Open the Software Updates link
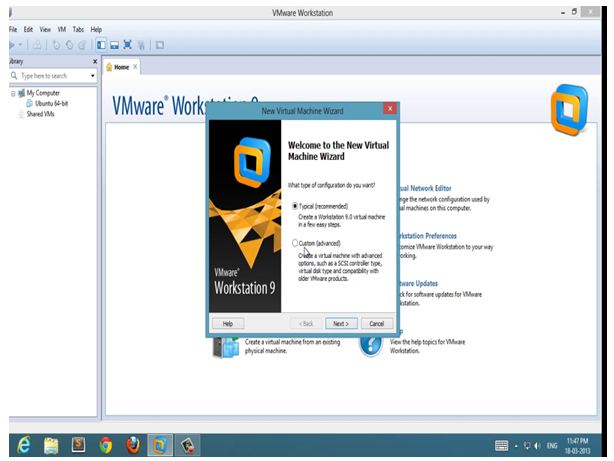The height and width of the screenshot is (461, 614). tap(418, 283)
